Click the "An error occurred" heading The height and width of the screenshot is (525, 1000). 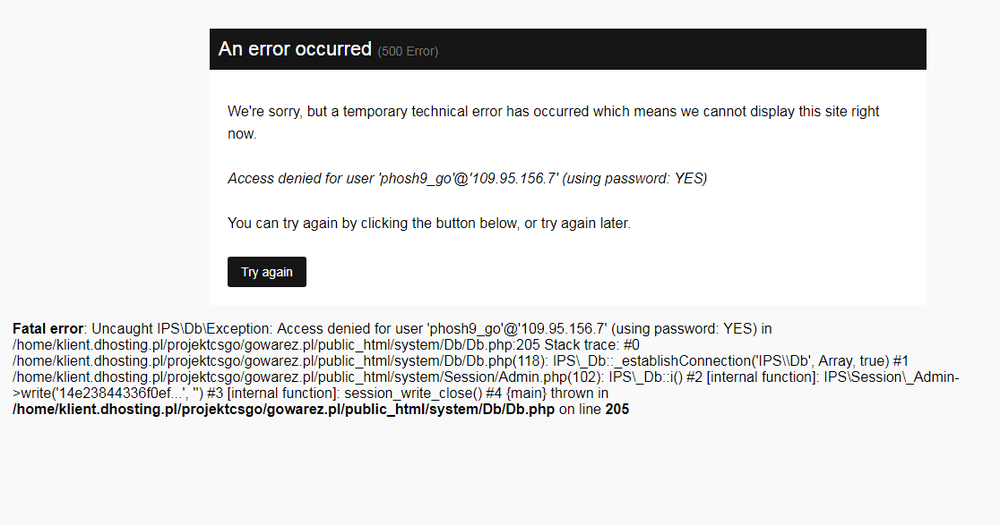294,49
